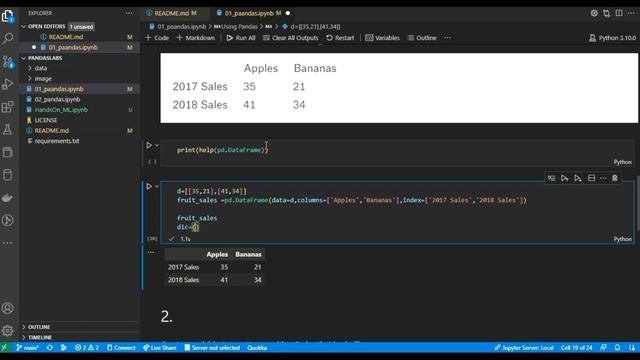
Task: Click the remote window status bar icon
Action: [x=4, y=348]
